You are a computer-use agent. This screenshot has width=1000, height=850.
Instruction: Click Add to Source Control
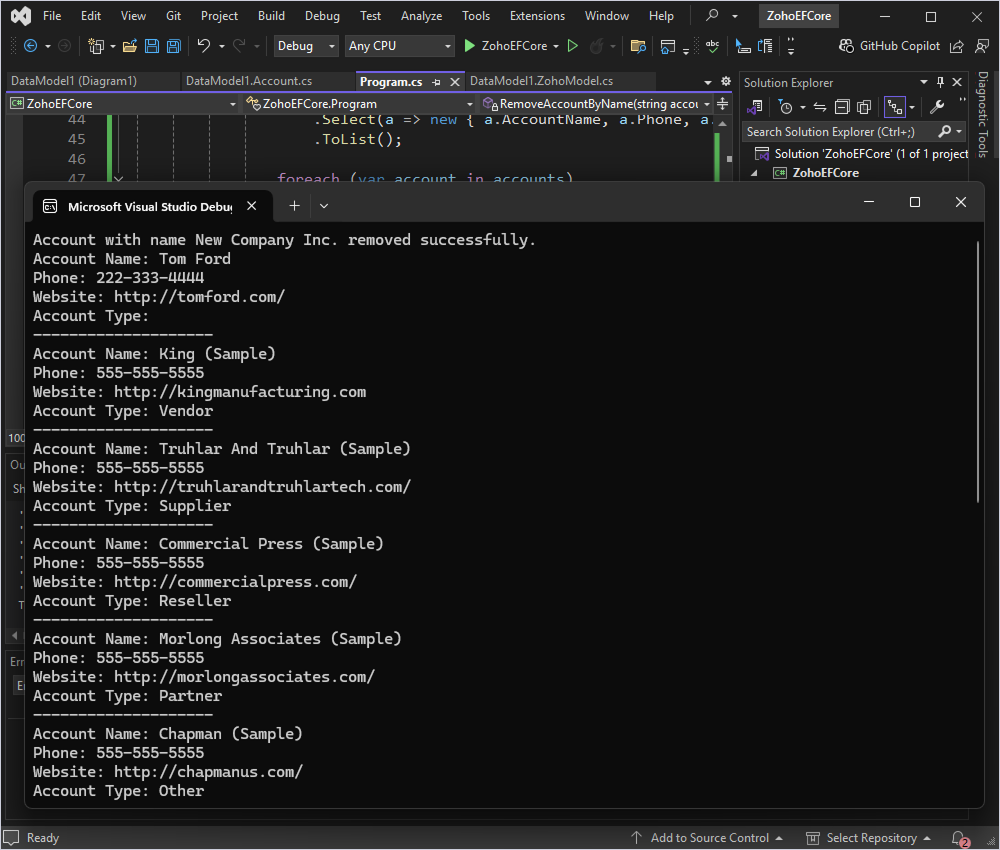tap(708, 838)
